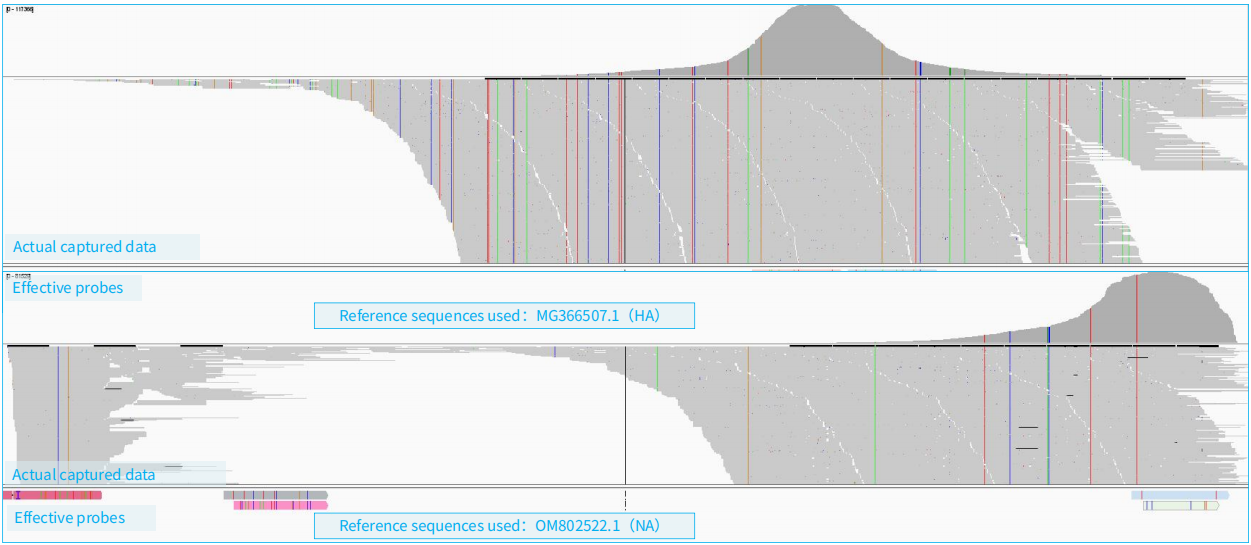Click the green variant line in NA reads
Image resolution: width=1251 pixels, height=545 pixels.
pos(874,420)
